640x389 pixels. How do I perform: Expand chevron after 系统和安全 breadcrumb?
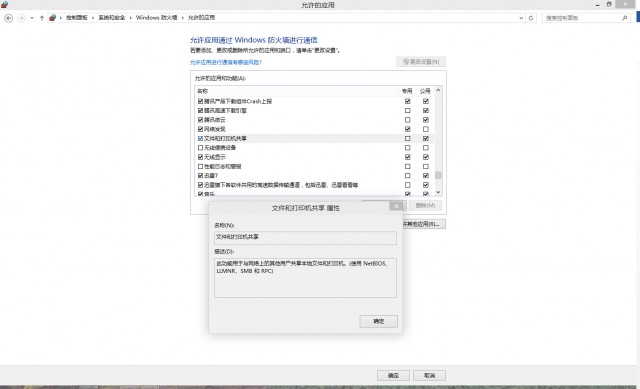[x=131, y=18]
